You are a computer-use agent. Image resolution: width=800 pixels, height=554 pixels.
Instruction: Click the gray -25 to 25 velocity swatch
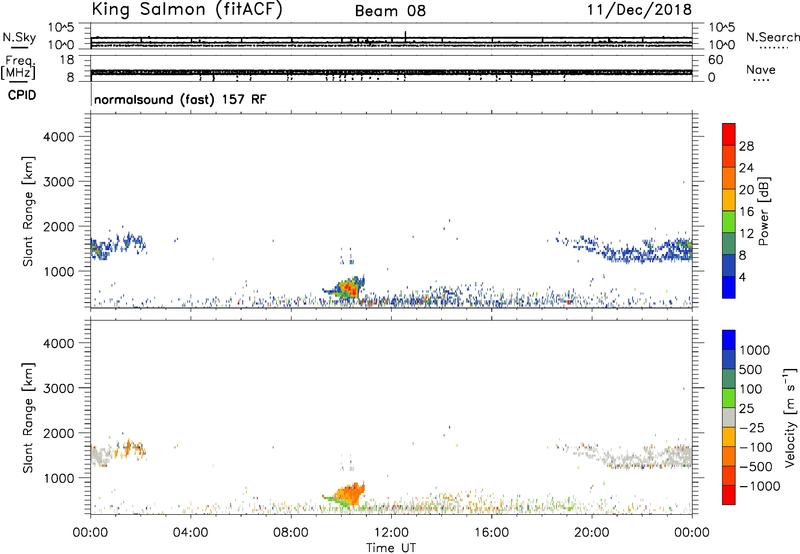729,417
